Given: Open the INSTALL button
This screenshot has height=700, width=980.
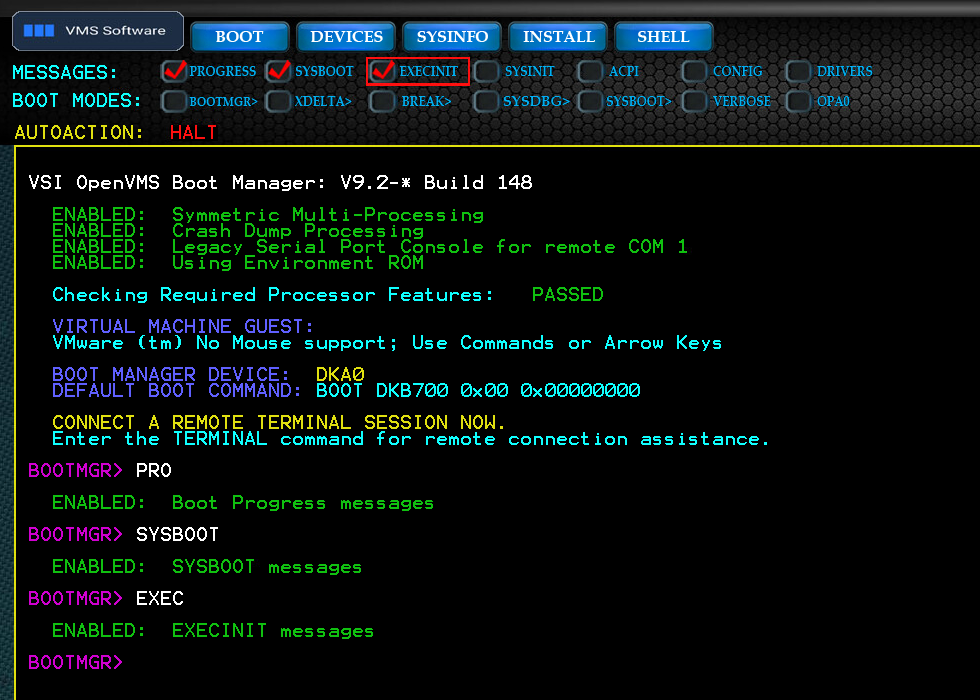Looking at the screenshot, I should pos(558,37).
